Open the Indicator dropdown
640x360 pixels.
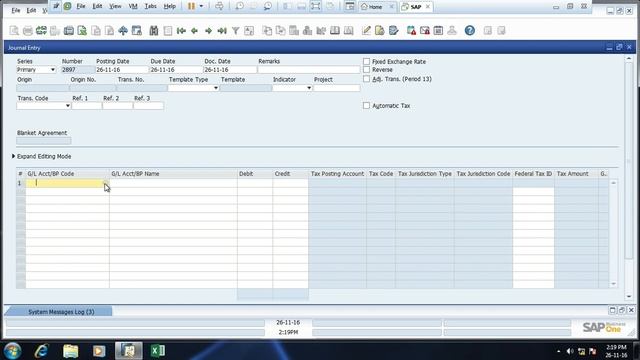309,88
